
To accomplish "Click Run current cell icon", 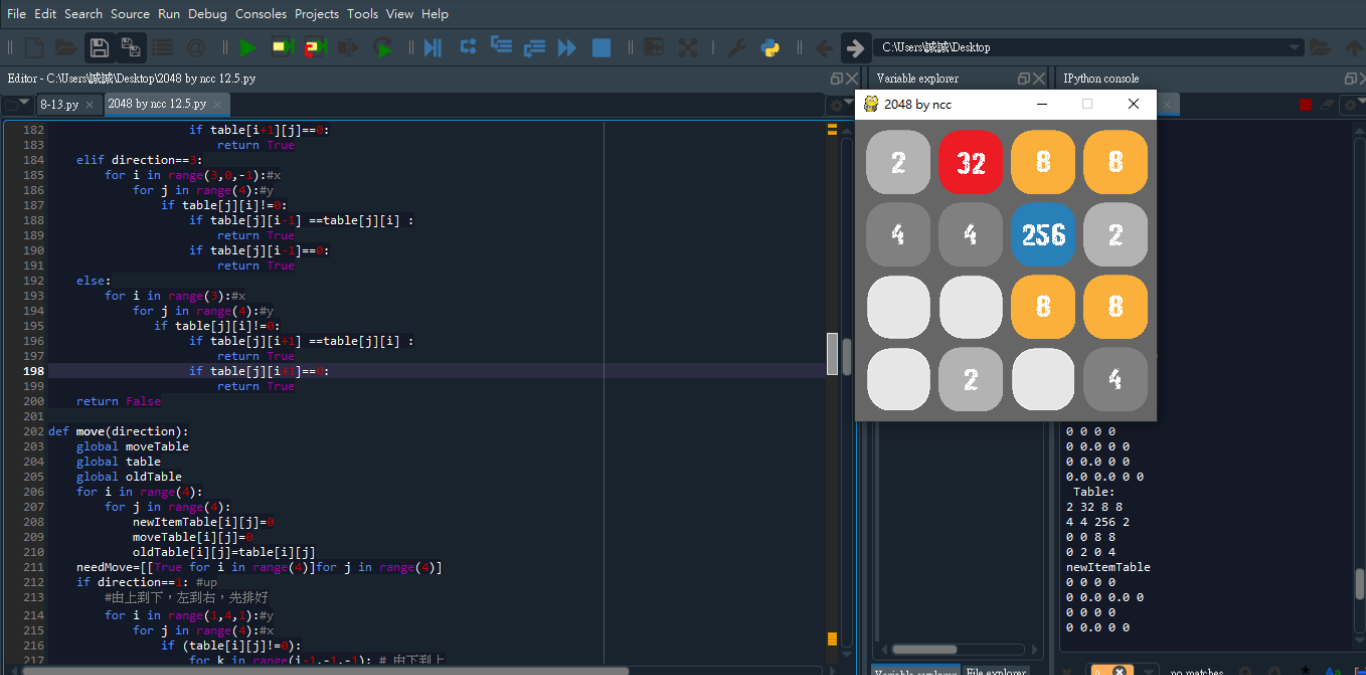I will click(281, 47).
